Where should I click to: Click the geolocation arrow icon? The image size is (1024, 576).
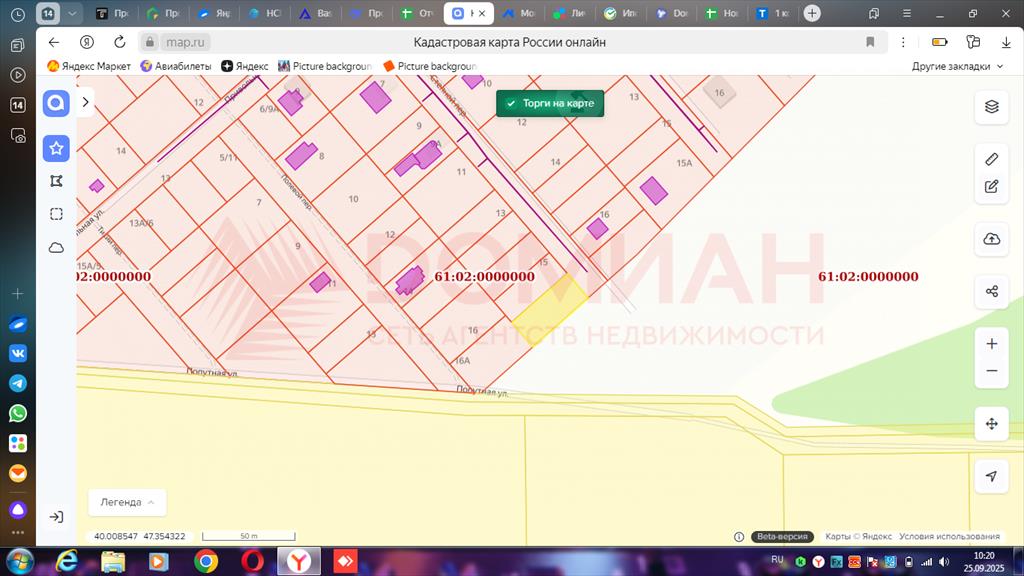[991, 476]
